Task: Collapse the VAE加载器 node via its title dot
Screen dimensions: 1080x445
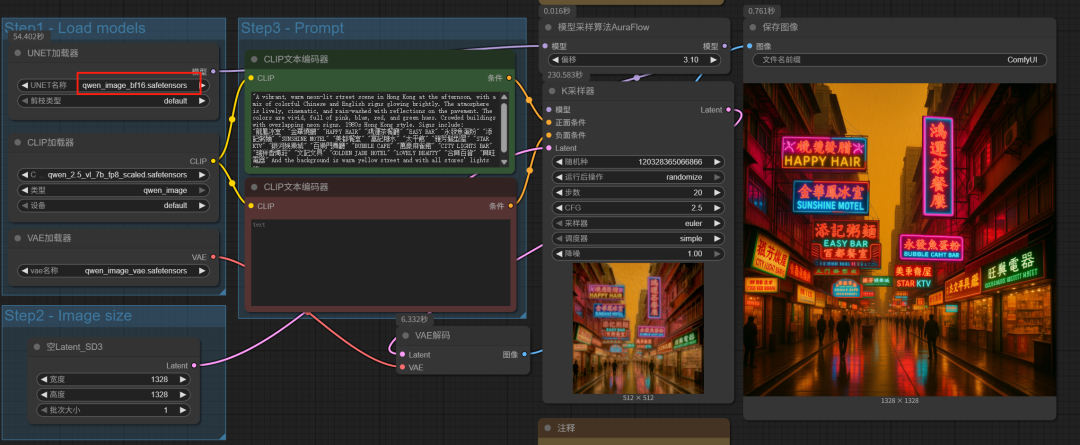Action: [x=19, y=238]
